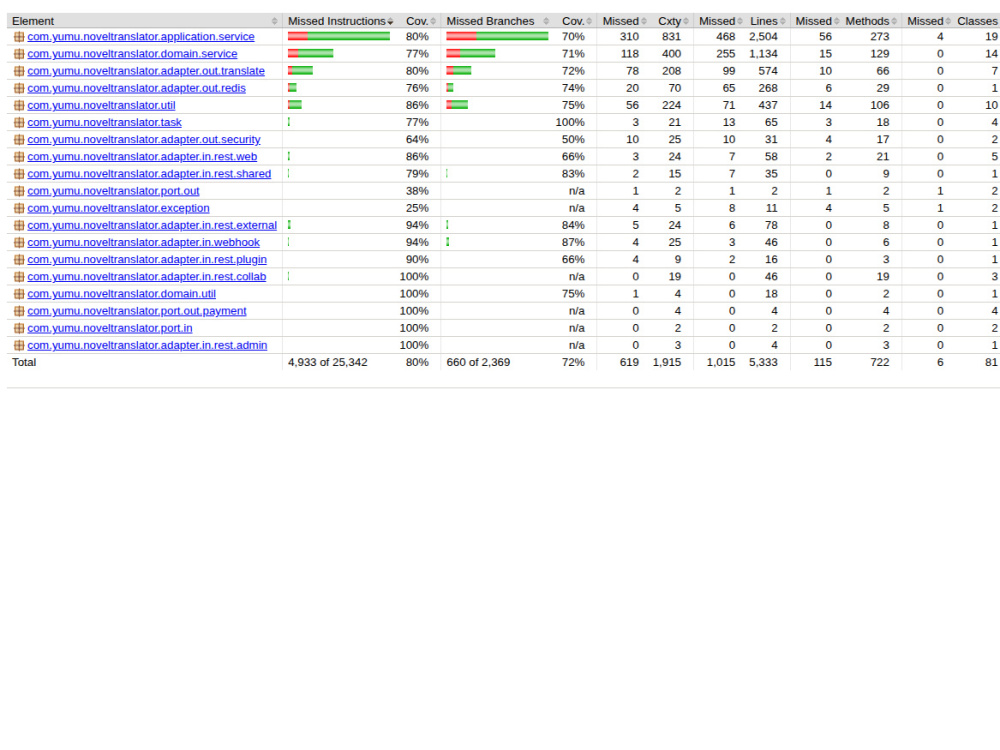Open com.yumu.noveltranslator.adapter.in.rest.plugin link
The height and width of the screenshot is (750, 1000).
pos(147,260)
